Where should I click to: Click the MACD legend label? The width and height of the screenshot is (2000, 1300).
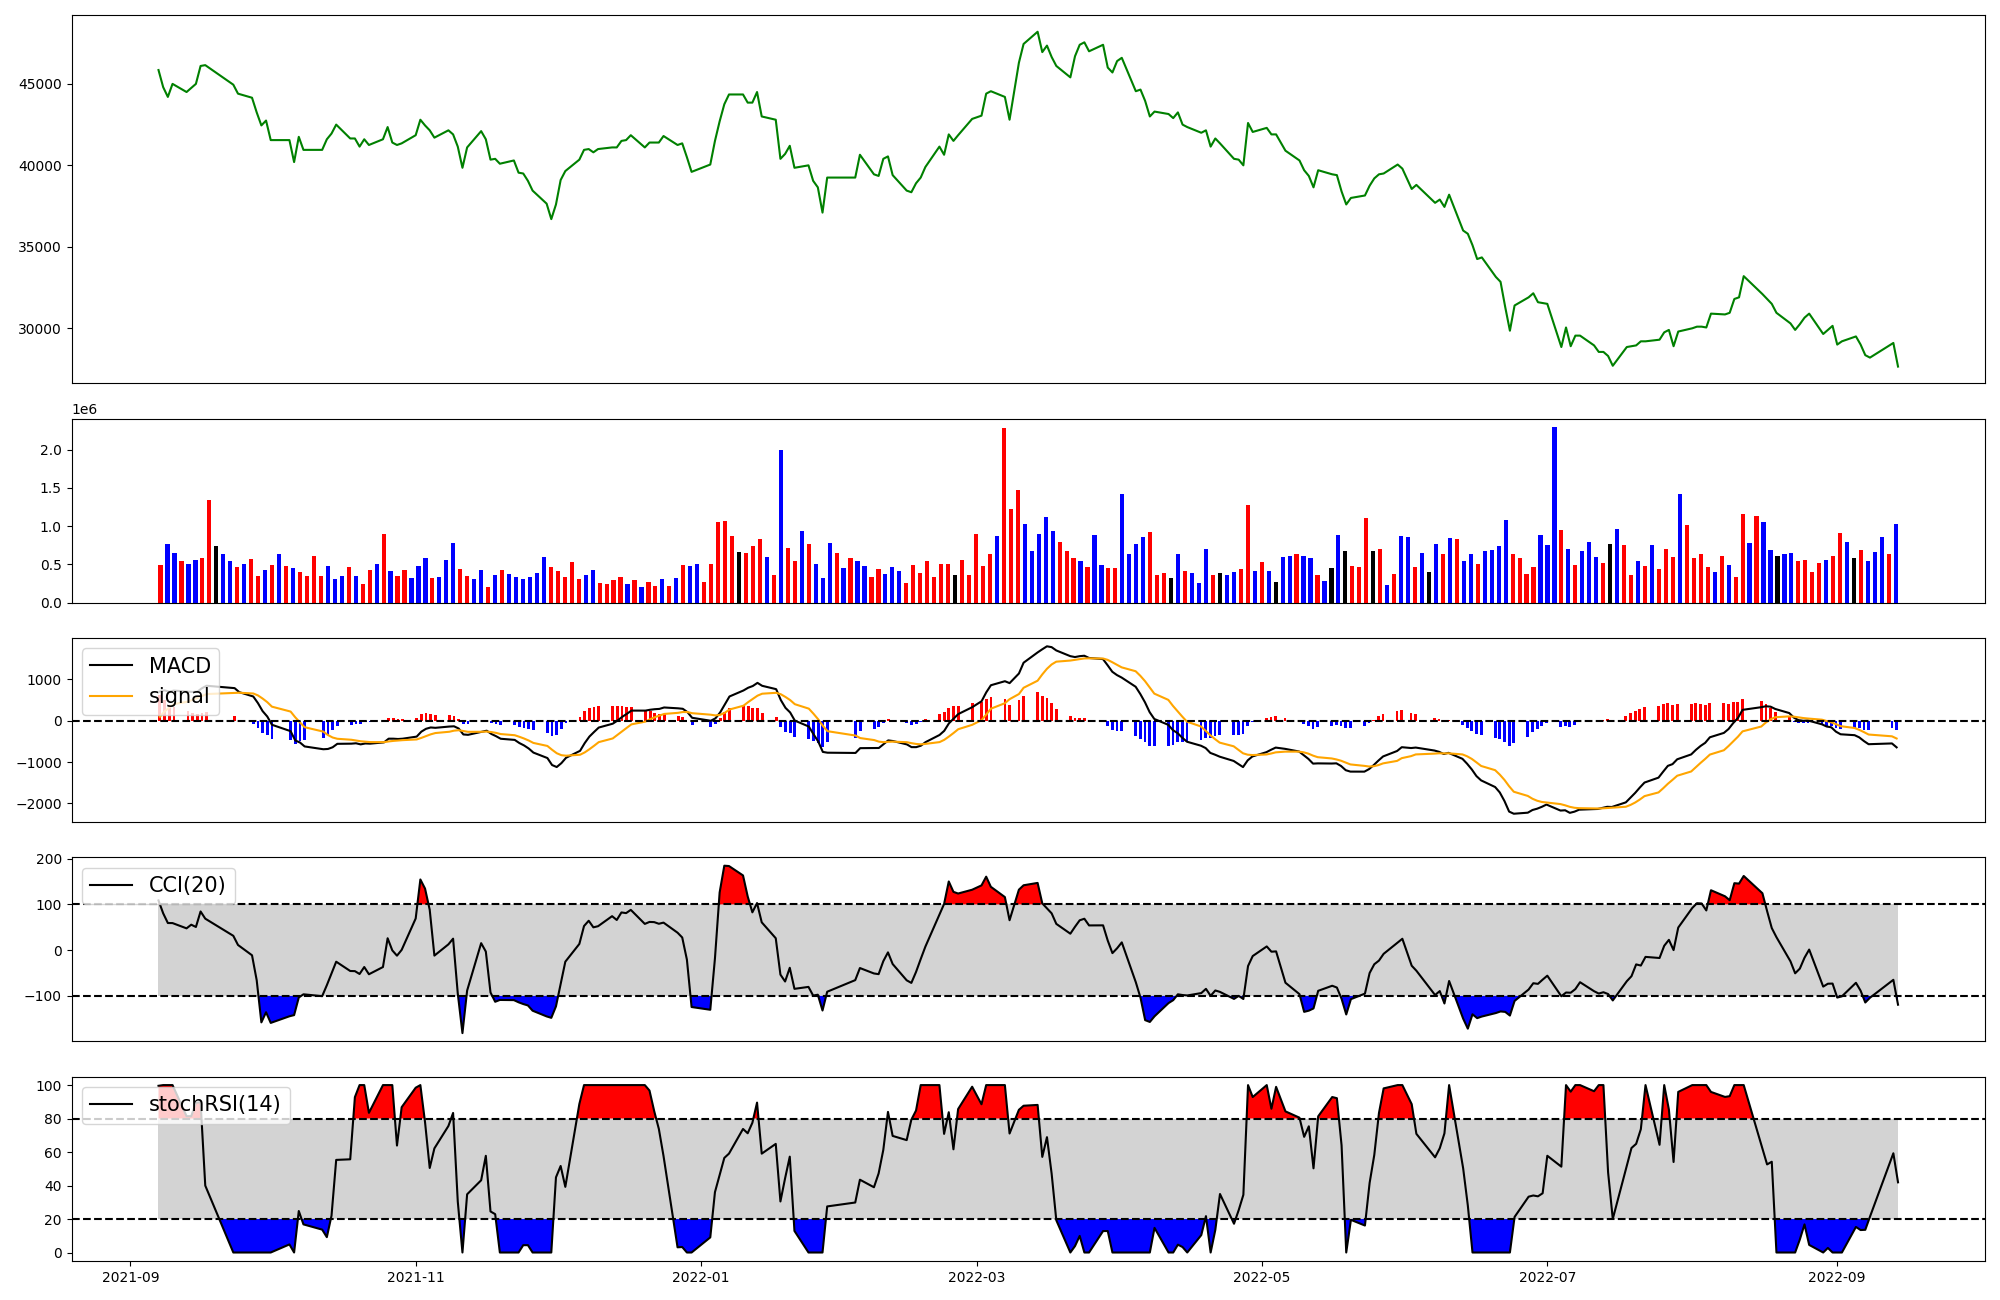coord(179,666)
